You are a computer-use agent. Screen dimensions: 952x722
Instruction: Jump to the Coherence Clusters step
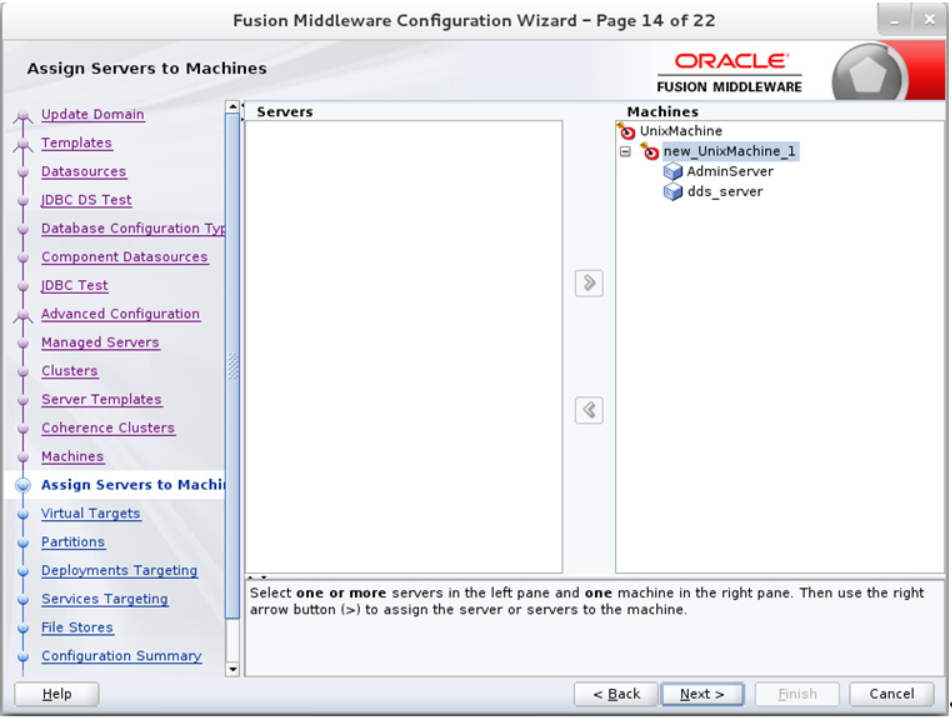(108, 428)
